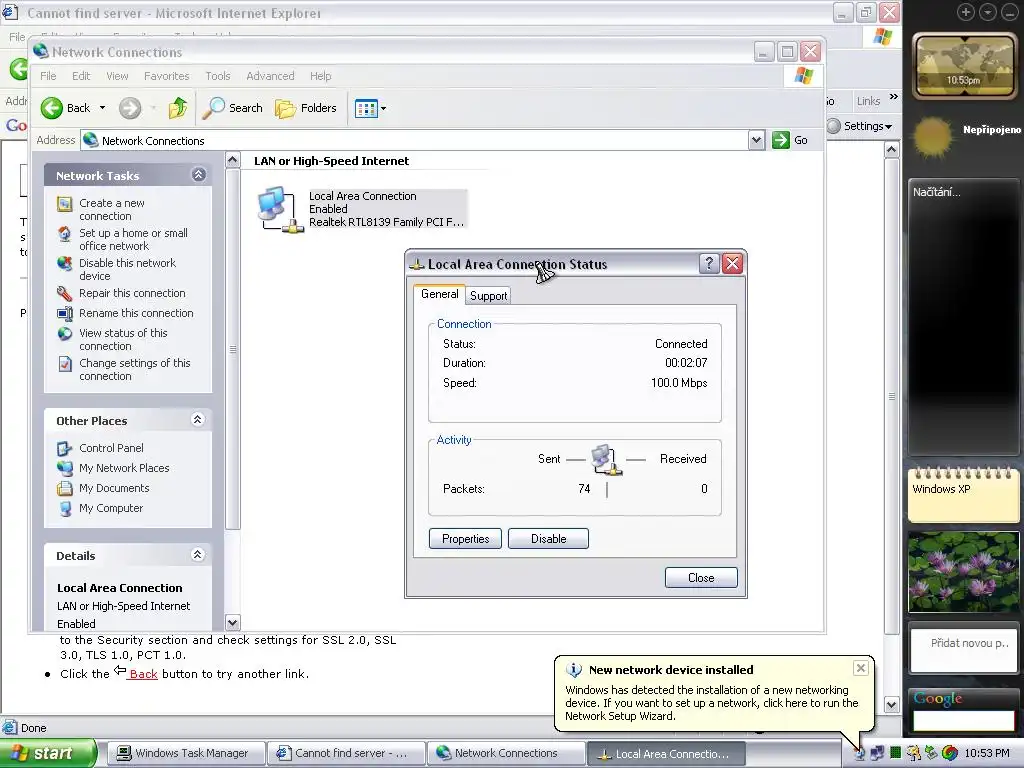
Task: Open the Help menu
Action: [321, 76]
